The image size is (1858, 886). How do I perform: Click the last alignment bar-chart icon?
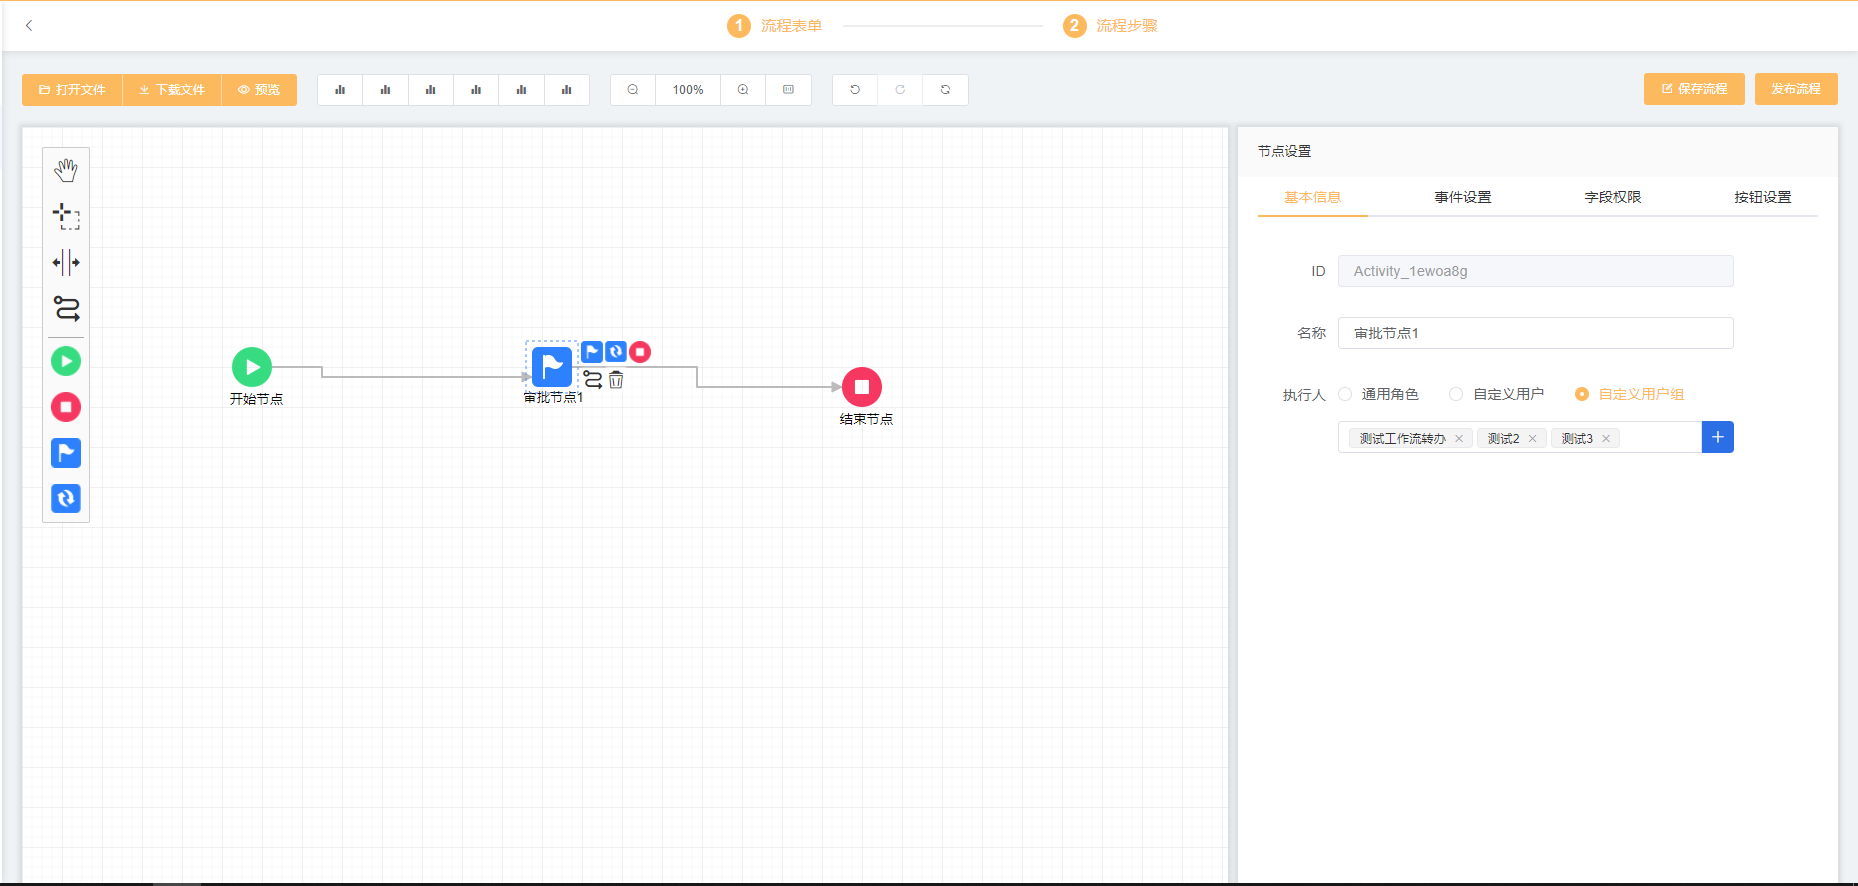[567, 90]
